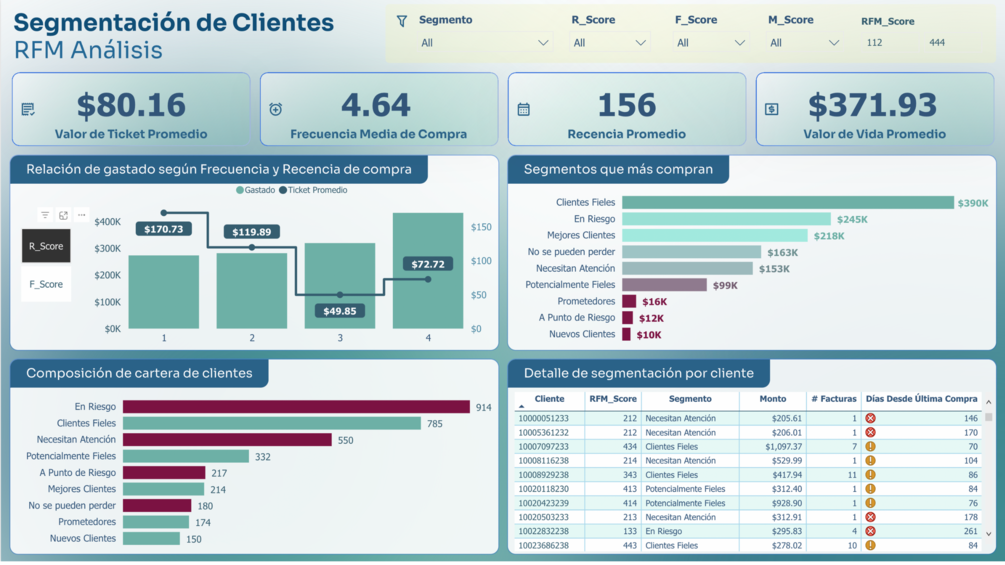Click the dollar icon on the $371.93 card
Viewport: 1005px width, 565px height.
(772, 110)
